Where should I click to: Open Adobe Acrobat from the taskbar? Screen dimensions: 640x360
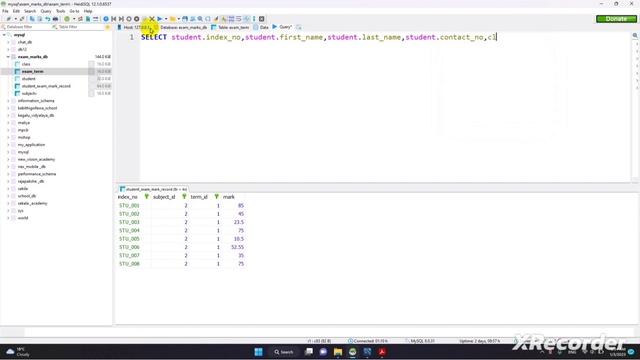coord(382,352)
